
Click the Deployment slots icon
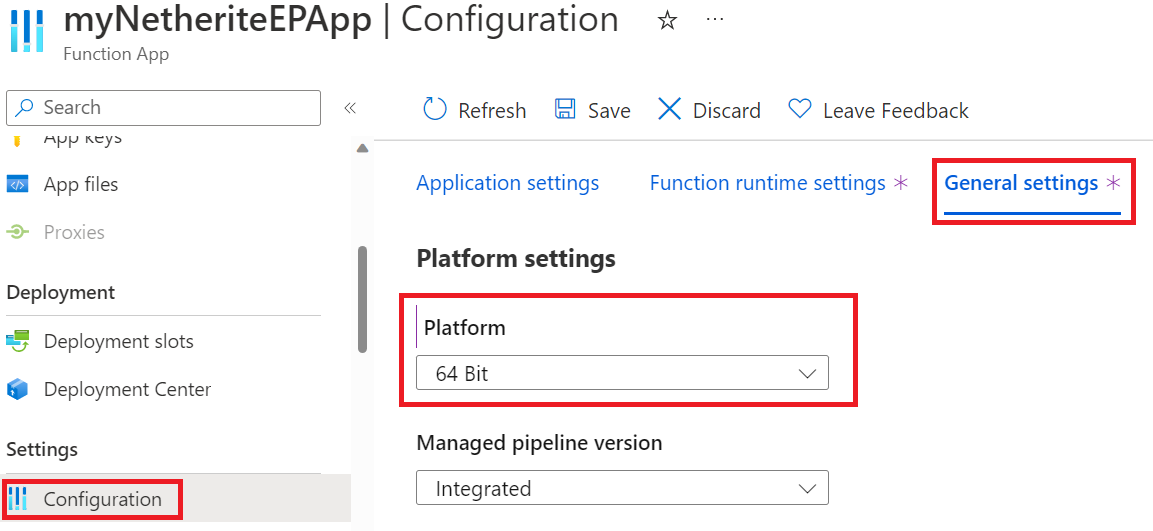pos(18,341)
